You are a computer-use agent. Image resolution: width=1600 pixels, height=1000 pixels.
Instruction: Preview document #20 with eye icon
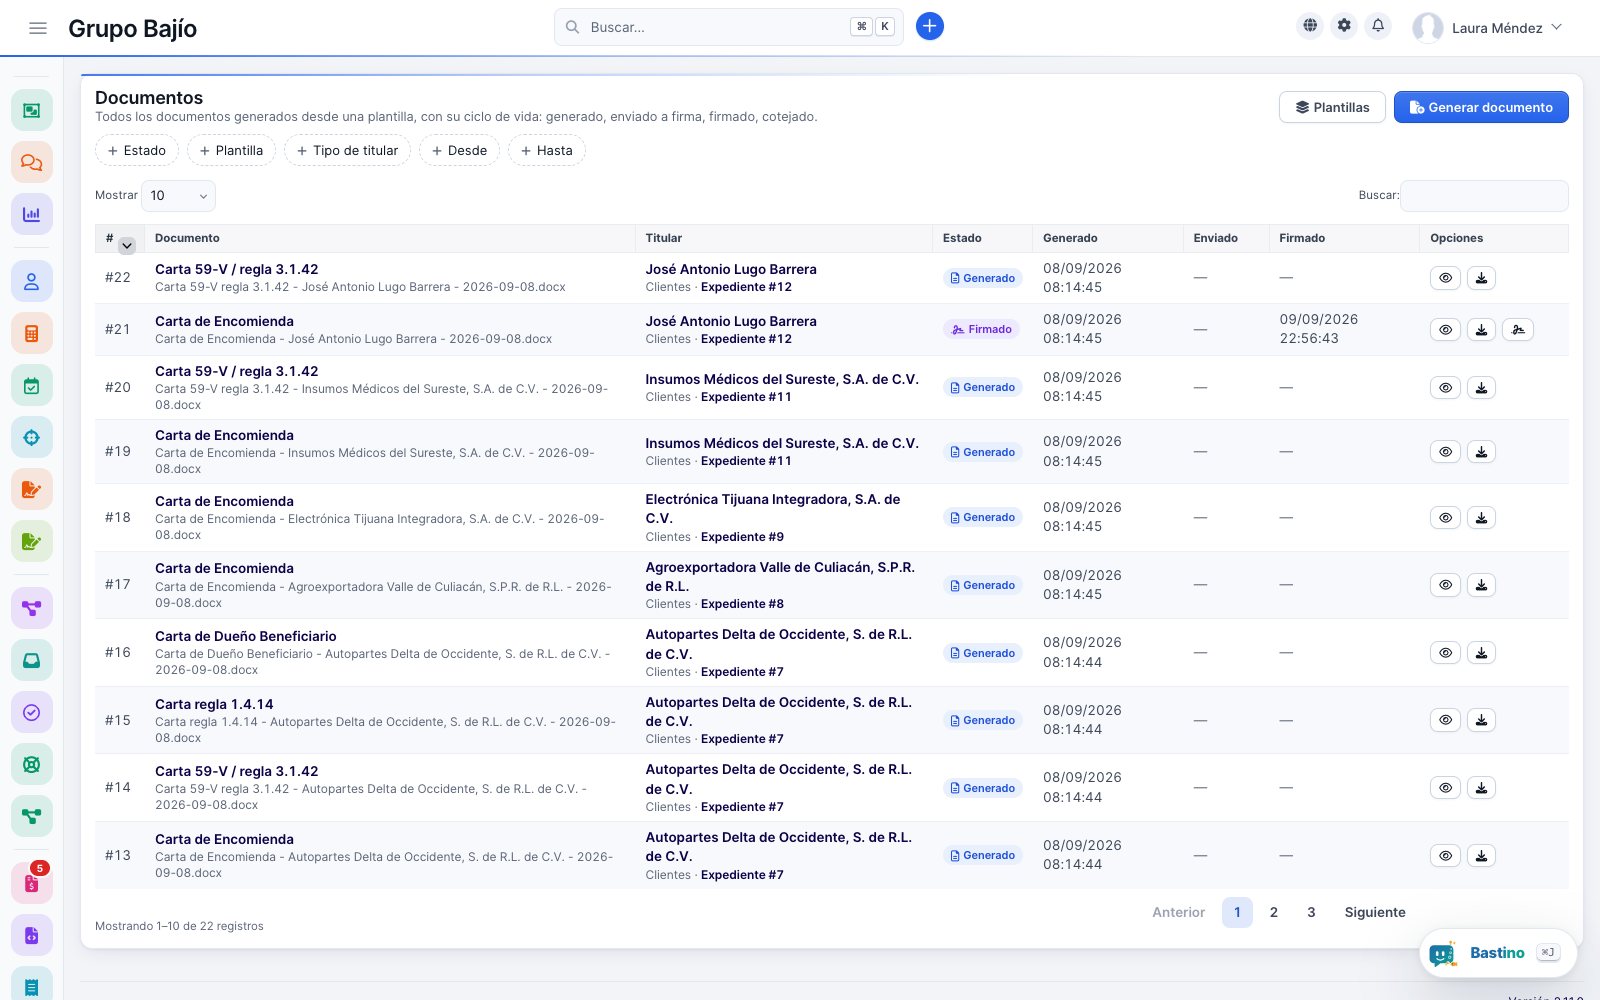[1445, 387]
